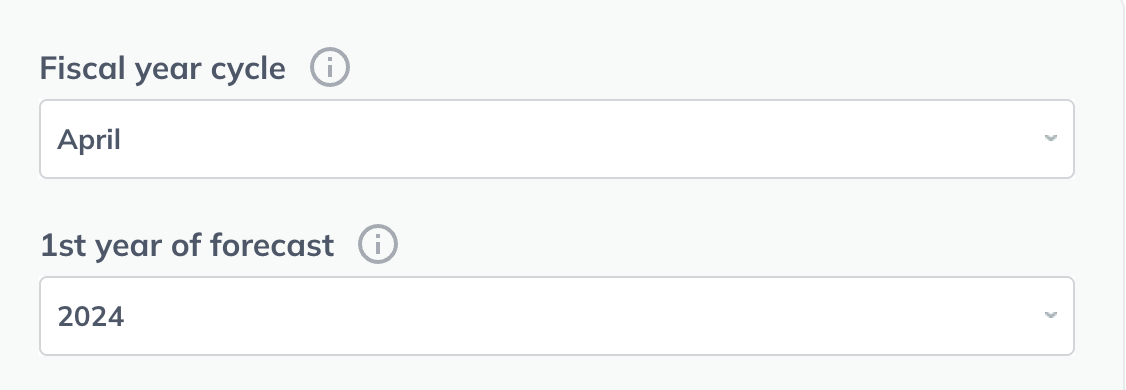Click the info icon beside 1st year of forecast
The width and height of the screenshot is (1126, 390).
pyautogui.click(x=378, y=244)
